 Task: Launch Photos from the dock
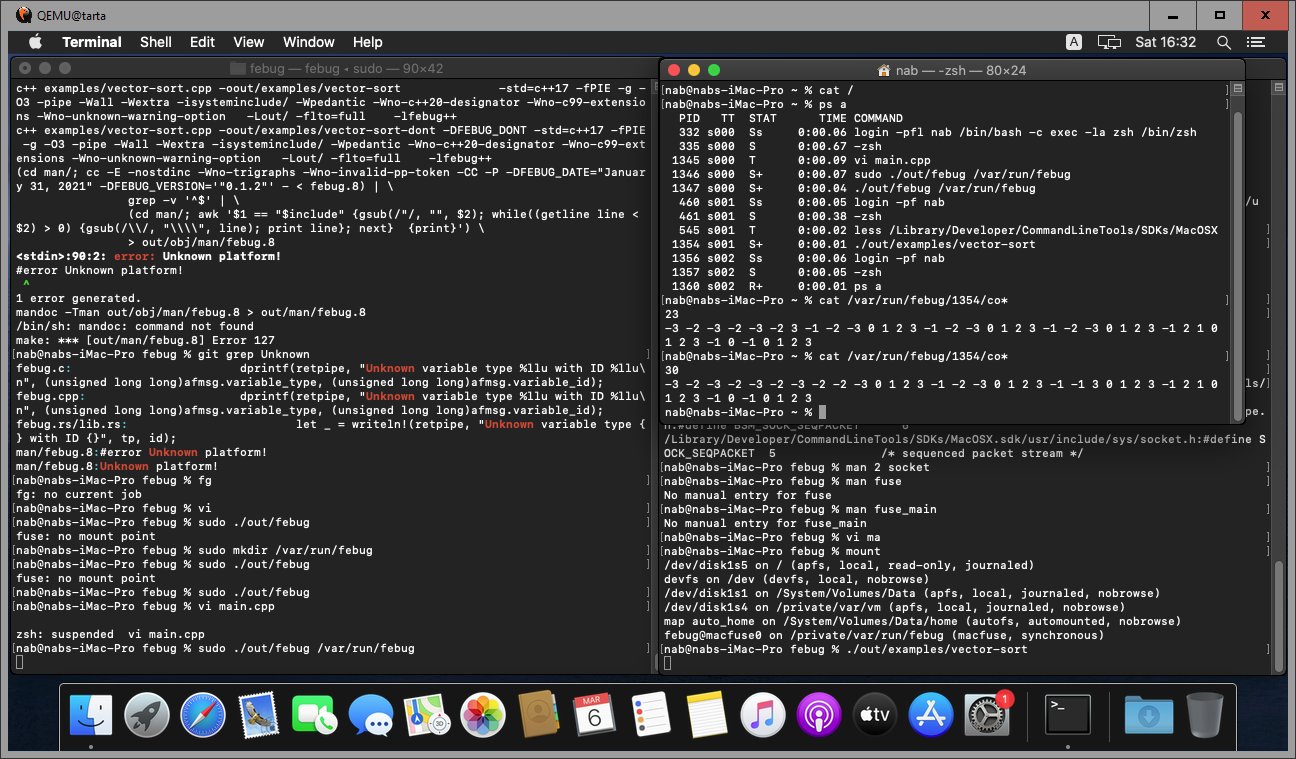click(483, 715)
